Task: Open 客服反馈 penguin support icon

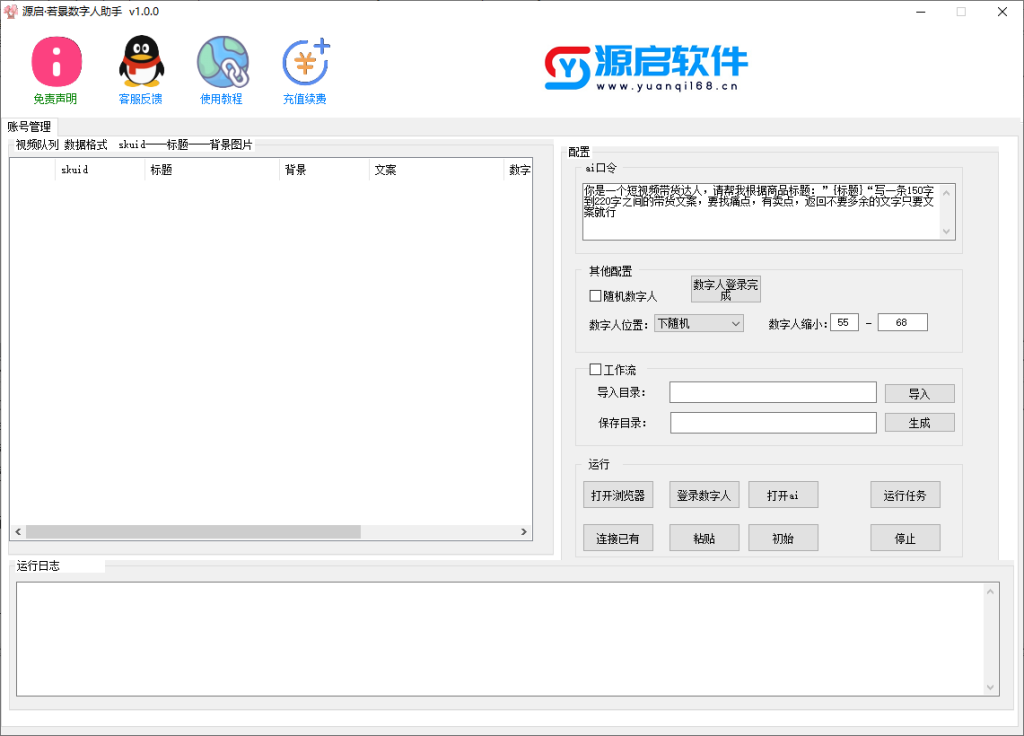Action: tap(141, 63)
